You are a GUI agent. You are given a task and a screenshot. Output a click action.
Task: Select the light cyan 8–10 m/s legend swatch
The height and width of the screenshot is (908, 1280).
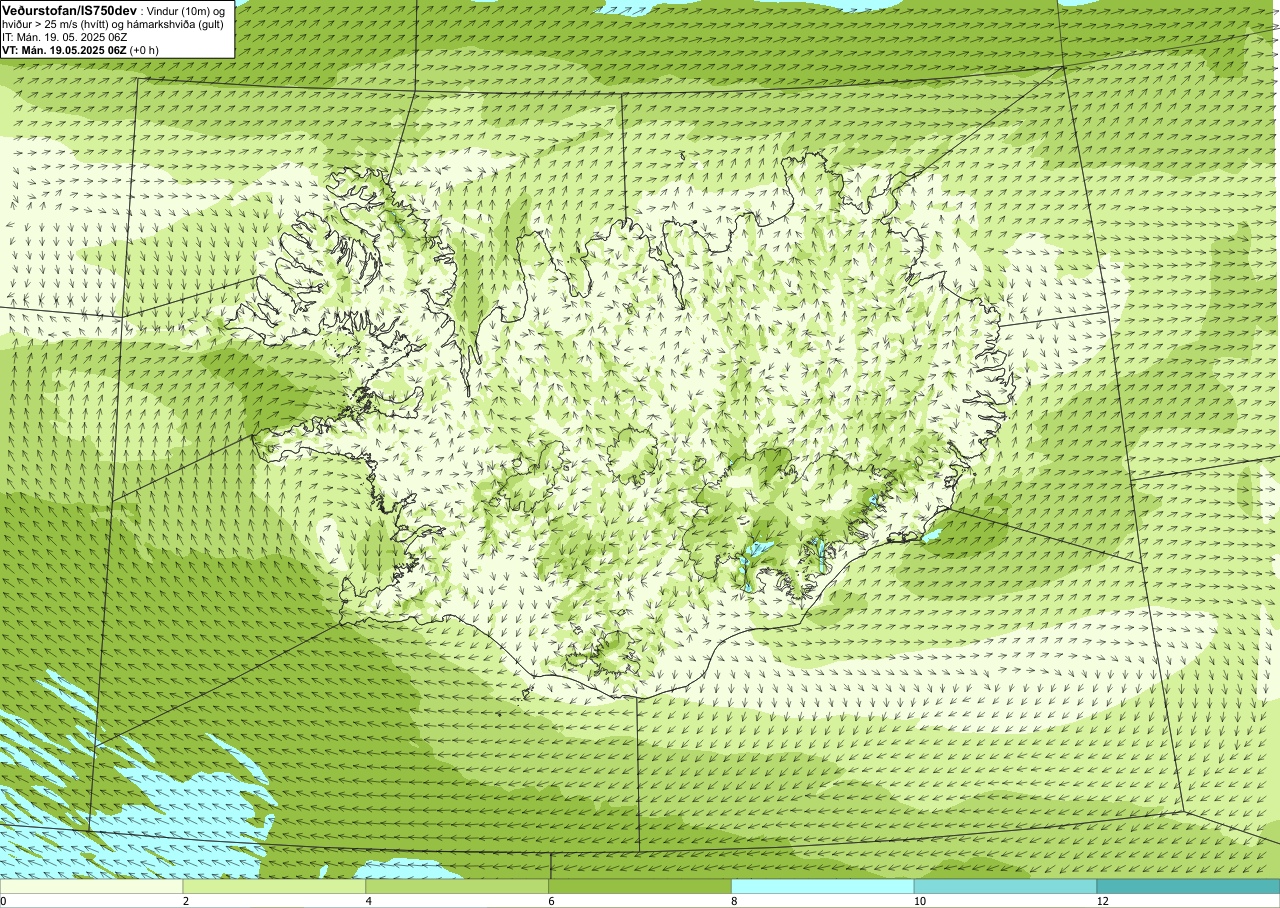(x=823, y=886)
